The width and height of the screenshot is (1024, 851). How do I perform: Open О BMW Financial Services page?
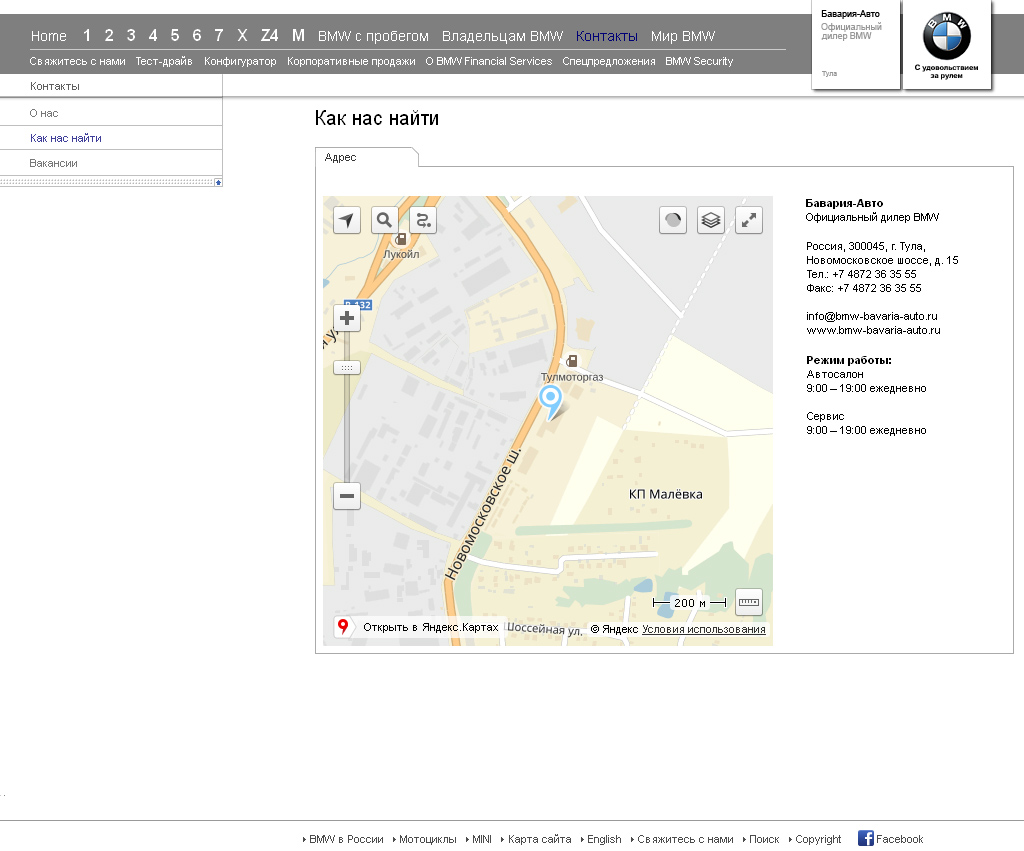point(488,61)
